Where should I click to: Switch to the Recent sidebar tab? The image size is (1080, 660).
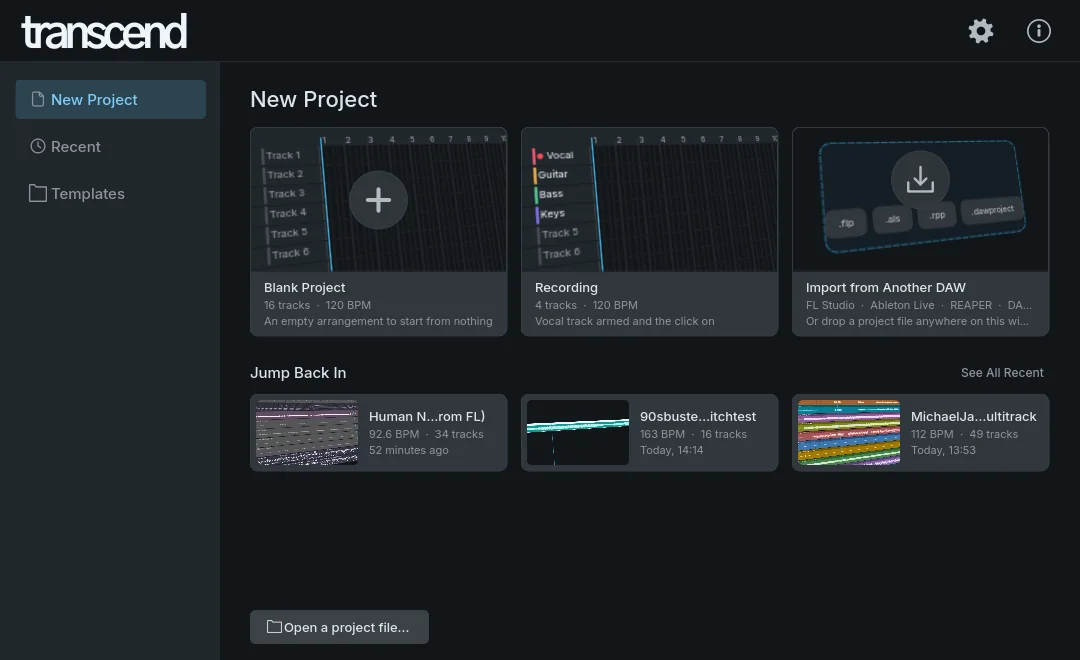pyautogui.click(x=111, y=147)
